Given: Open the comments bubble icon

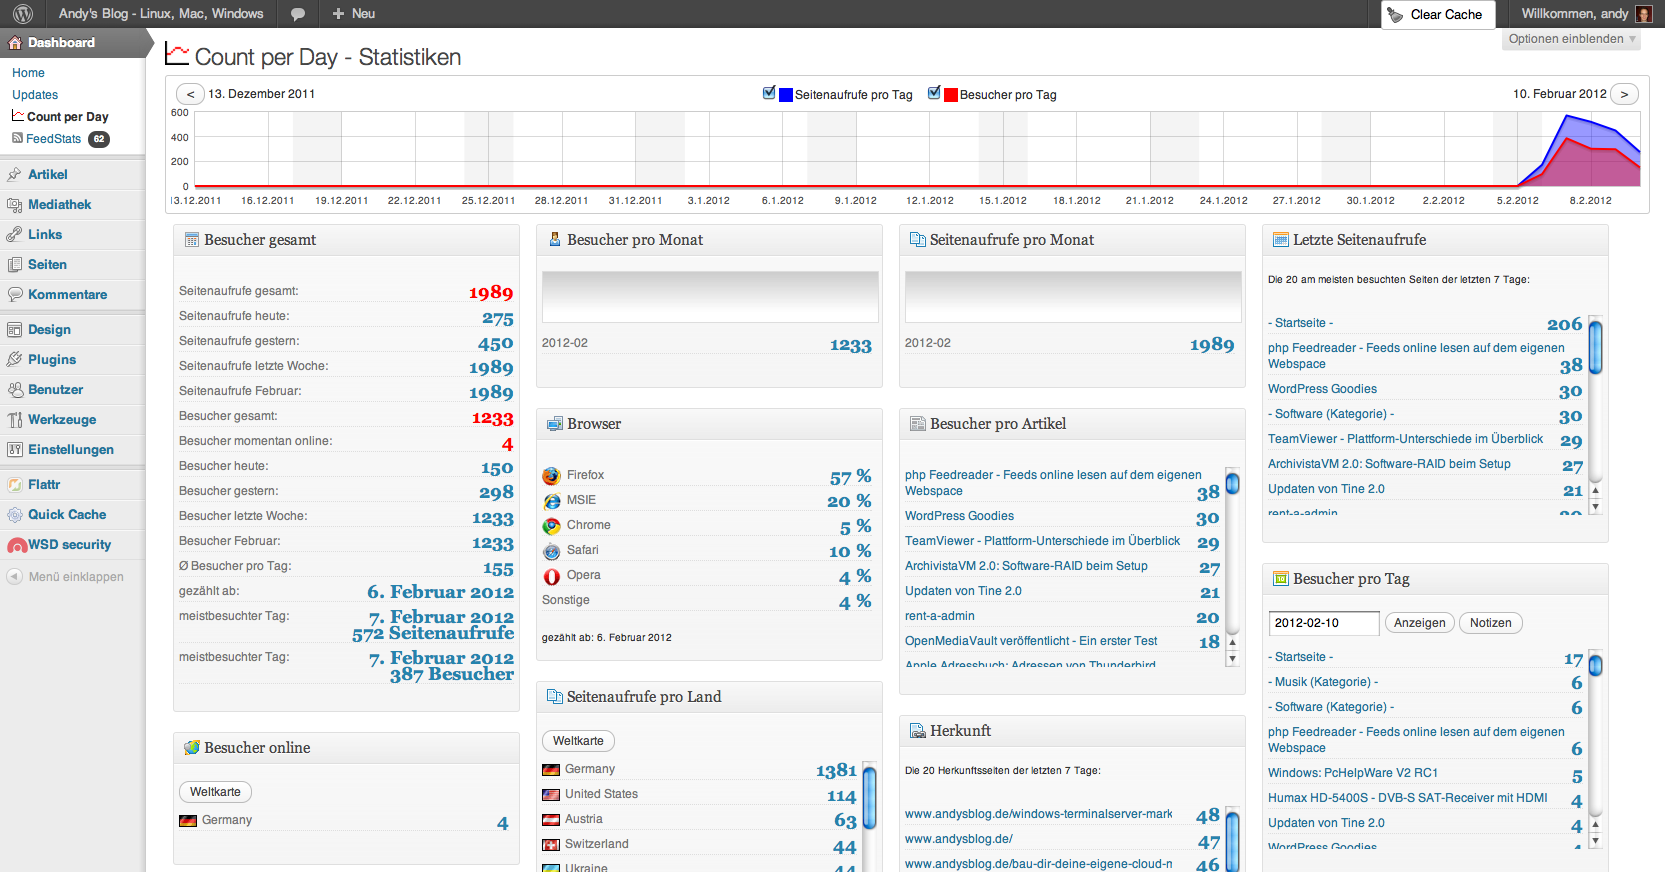Looking at the screenshot, I should (297, 14).
